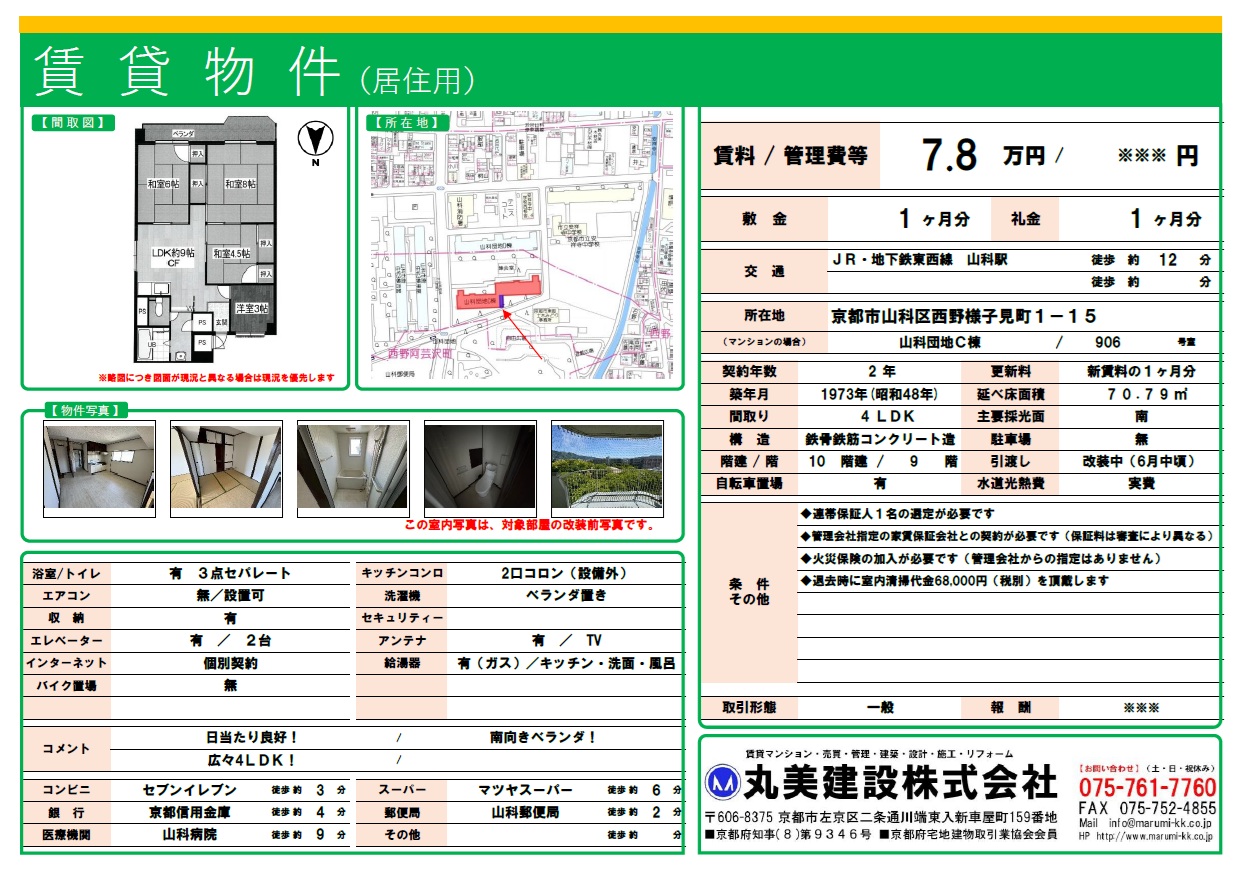Select the convenience store セブンイレブン
The width and height of the screenshot is (1237, 869).
point(190,789)
